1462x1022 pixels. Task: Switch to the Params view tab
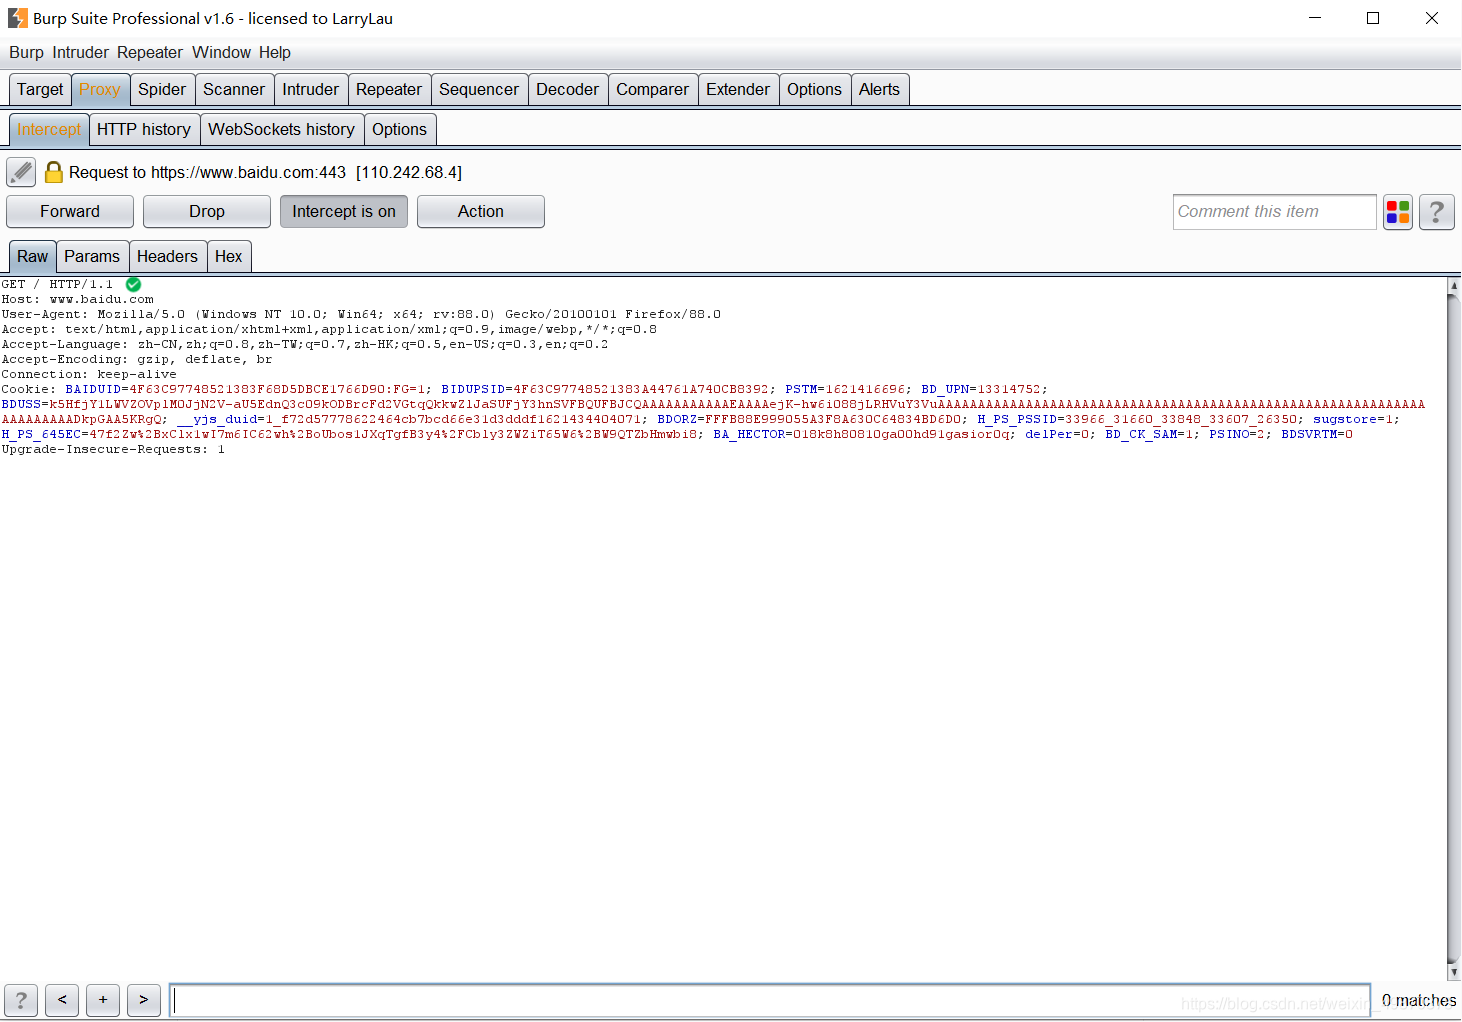tap(92, 256)
